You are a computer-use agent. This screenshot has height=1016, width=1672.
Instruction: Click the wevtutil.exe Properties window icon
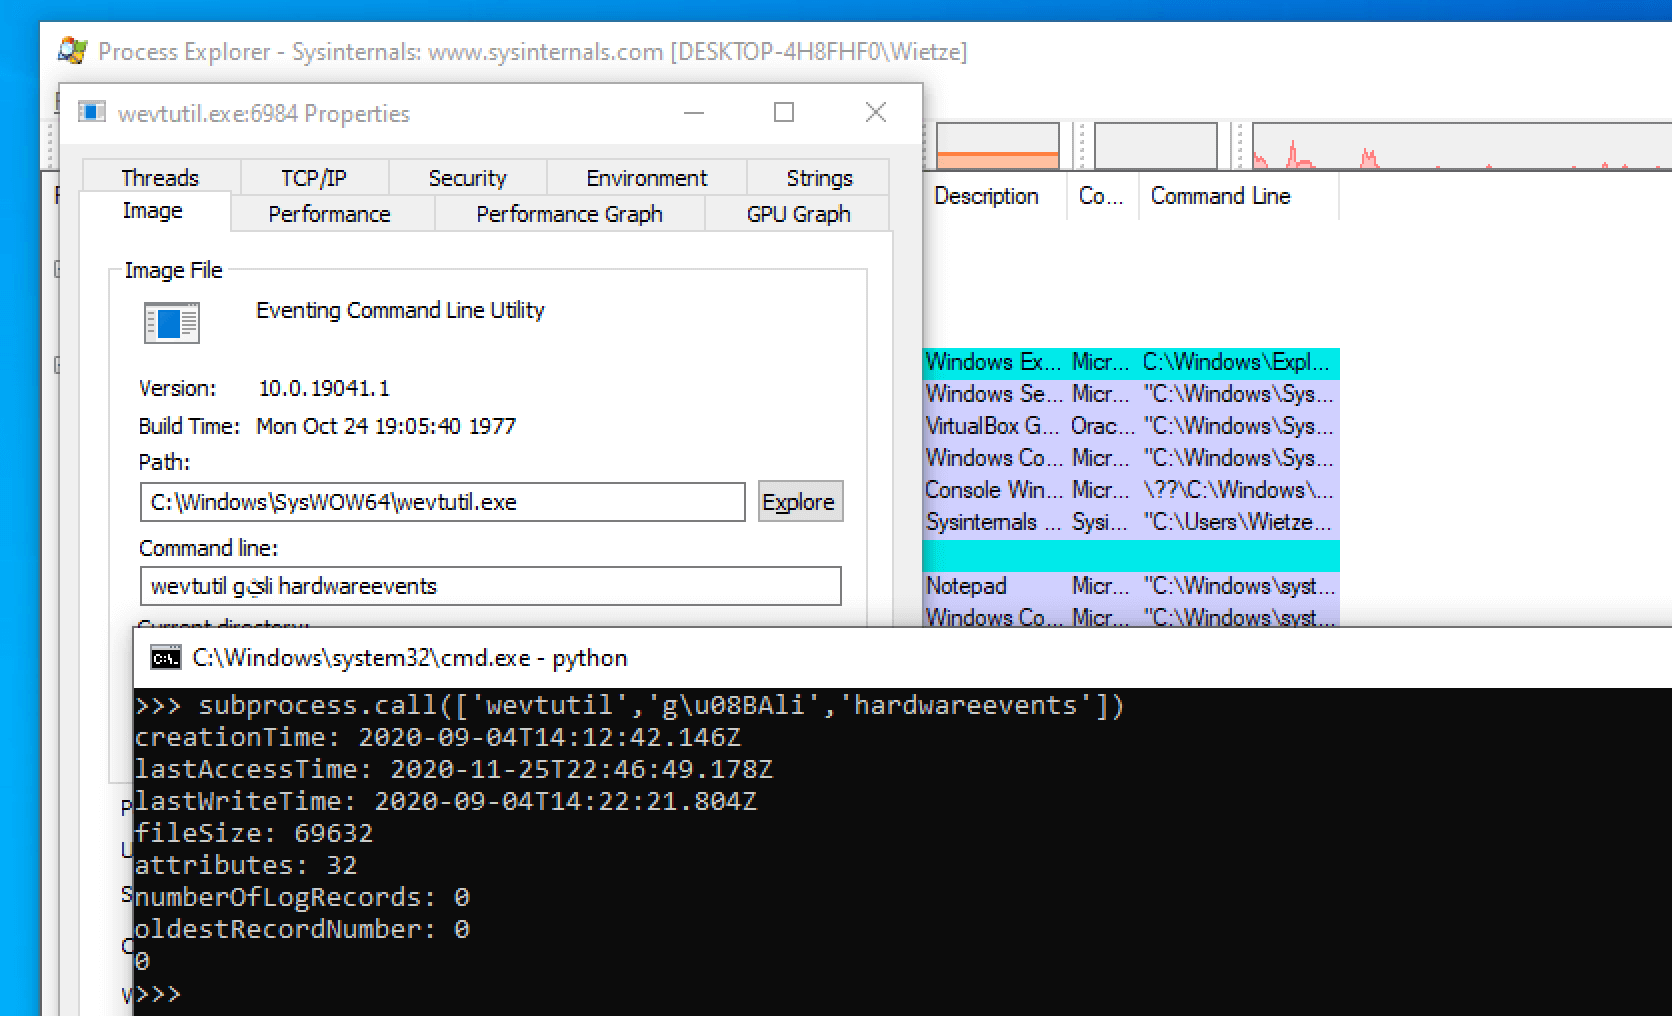coord(92,112)
